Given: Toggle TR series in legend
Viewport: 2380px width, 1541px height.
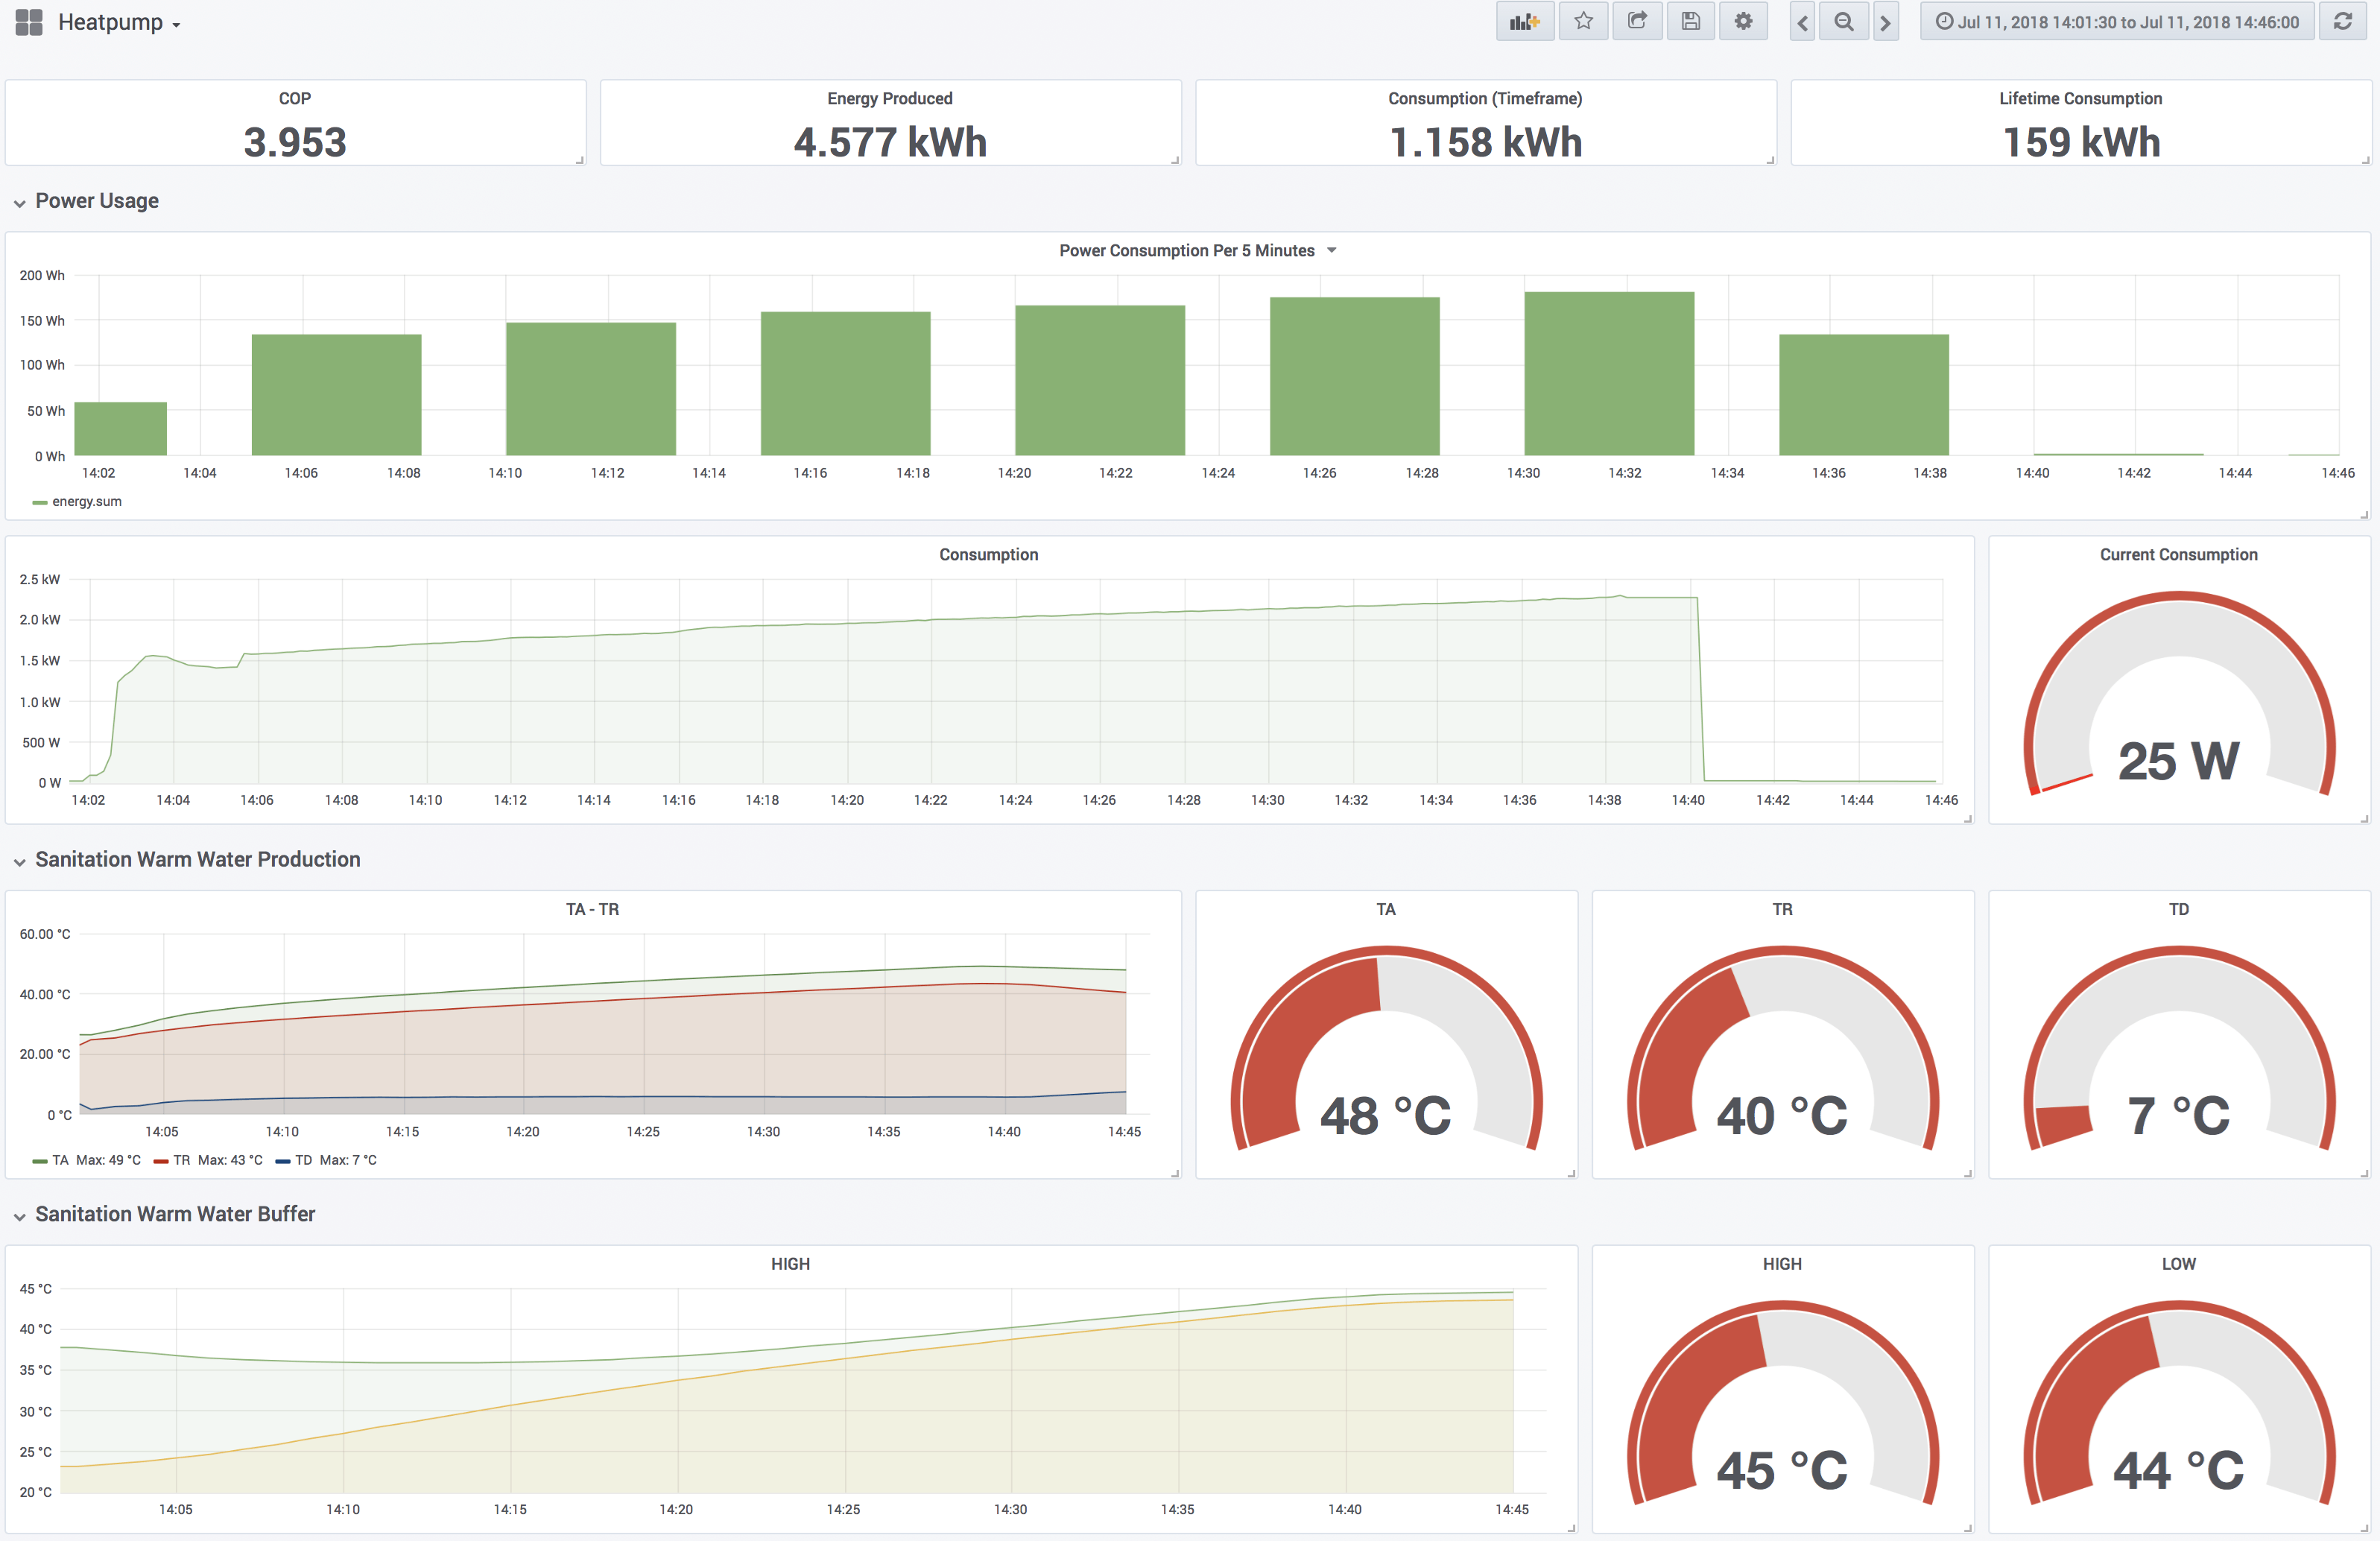Looking at the screenshot, I should click(181, 1160).
